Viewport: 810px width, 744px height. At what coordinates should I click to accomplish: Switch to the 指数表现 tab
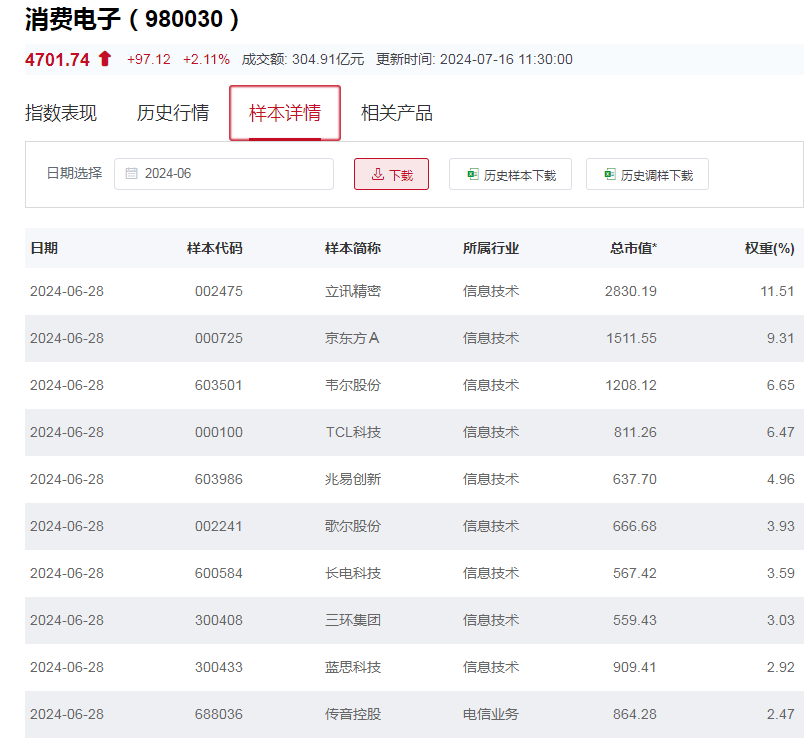pyautogui.click(x=62, y=113)
